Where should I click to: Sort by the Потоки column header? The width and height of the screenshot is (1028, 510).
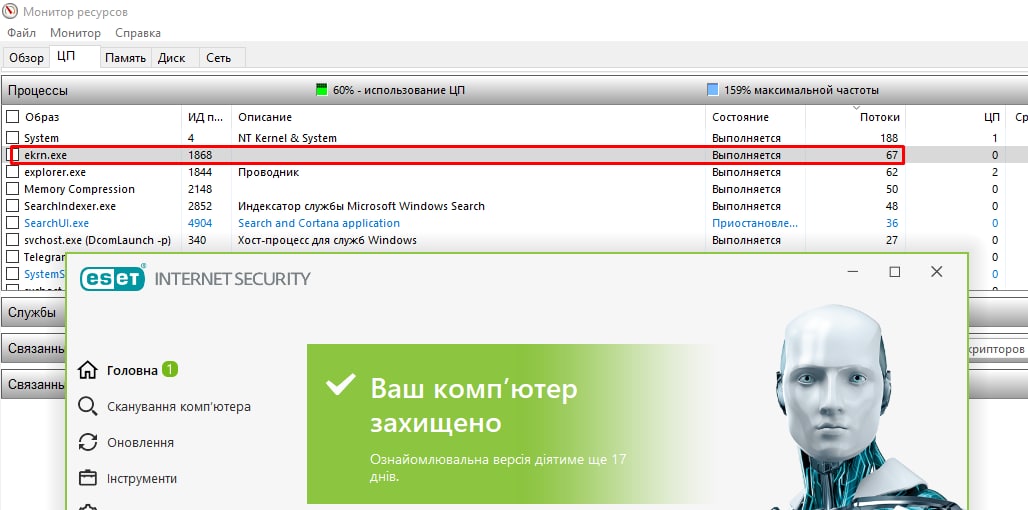click(x=879, y=117)
